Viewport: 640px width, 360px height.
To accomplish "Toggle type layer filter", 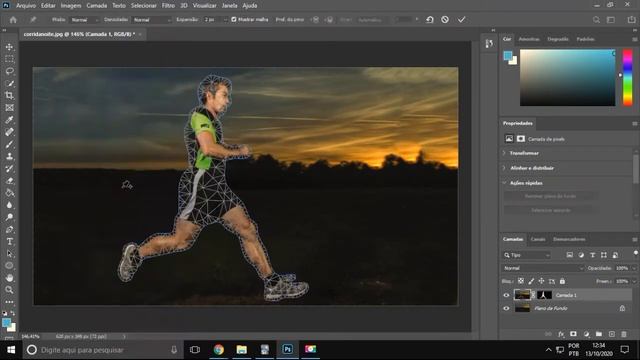I will point(592,255).
